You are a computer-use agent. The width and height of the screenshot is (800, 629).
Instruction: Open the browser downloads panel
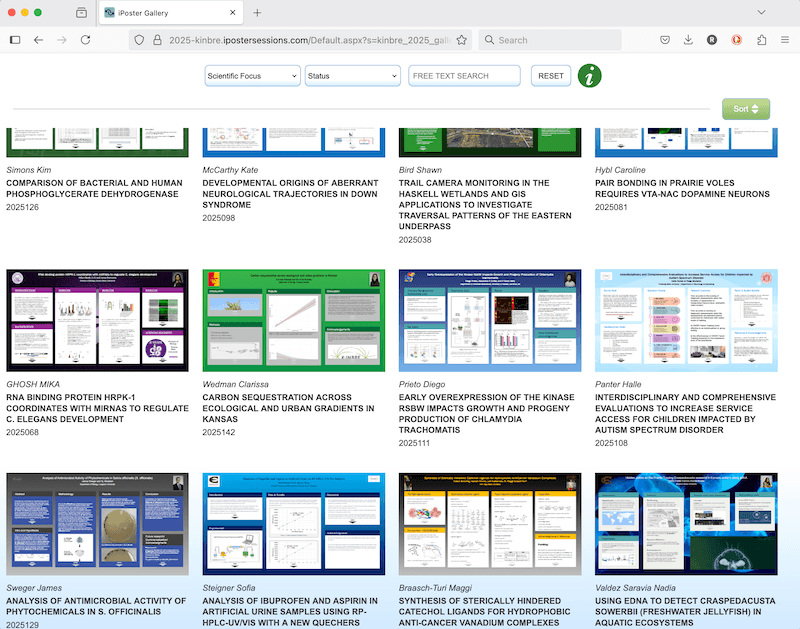688,40
